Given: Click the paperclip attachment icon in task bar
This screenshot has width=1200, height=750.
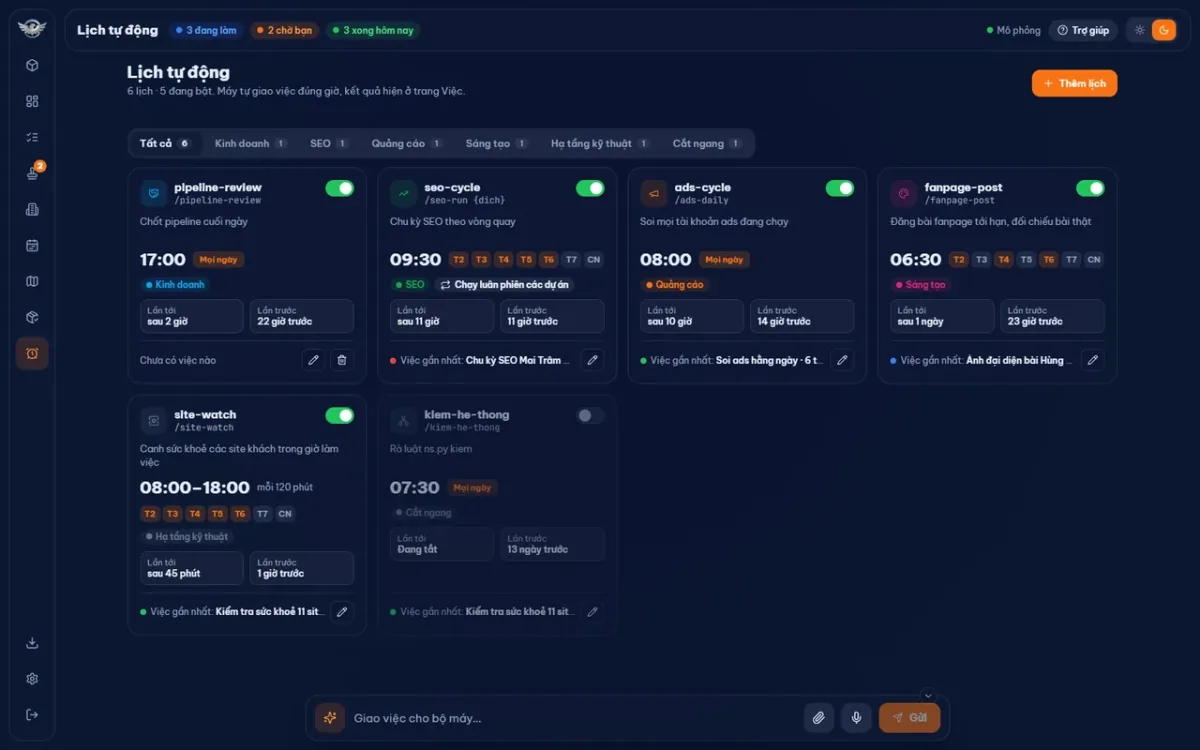Looking at the screenshot, I should (819, 718).
